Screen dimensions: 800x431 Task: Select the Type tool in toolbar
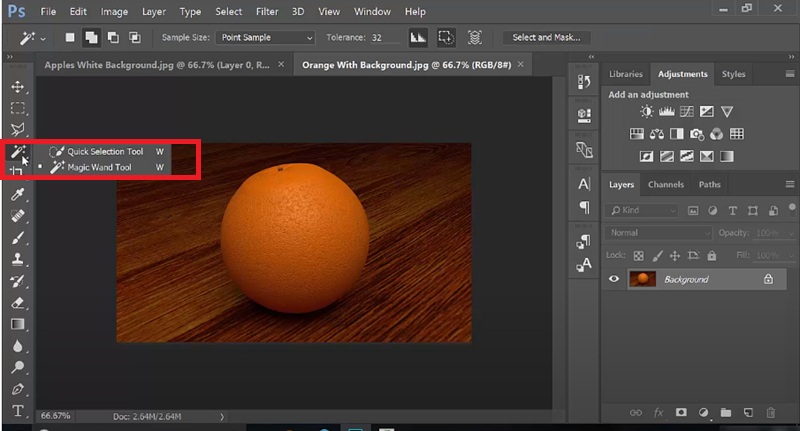tap(17, 411)
